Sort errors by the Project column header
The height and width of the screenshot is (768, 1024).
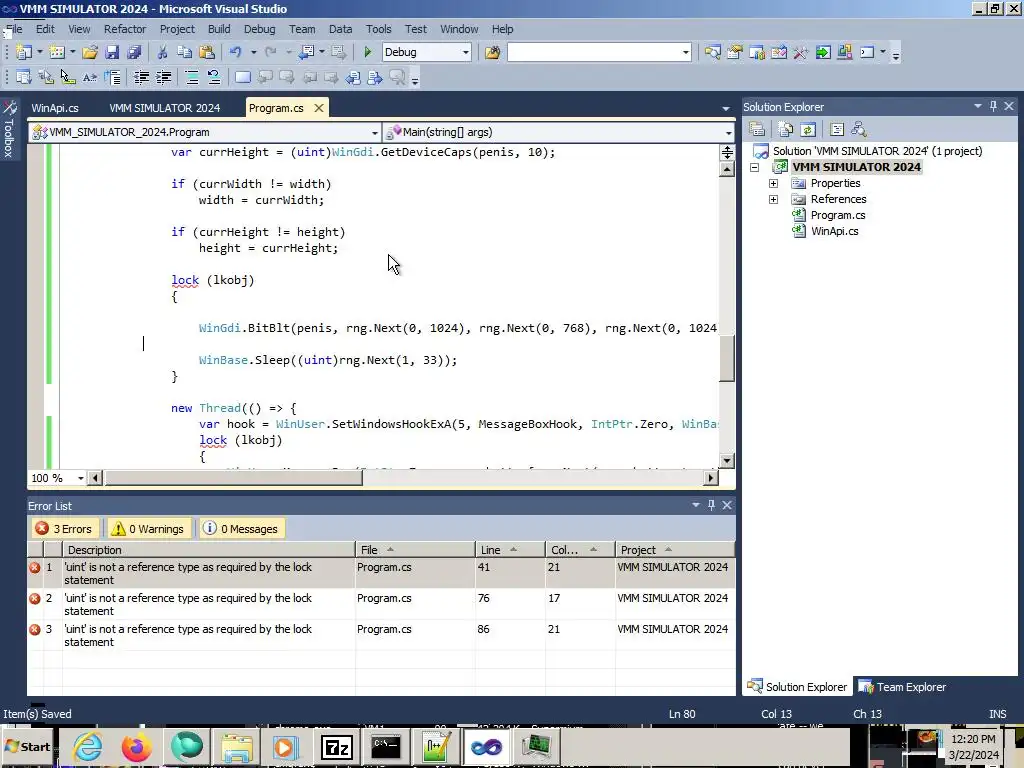674,550
